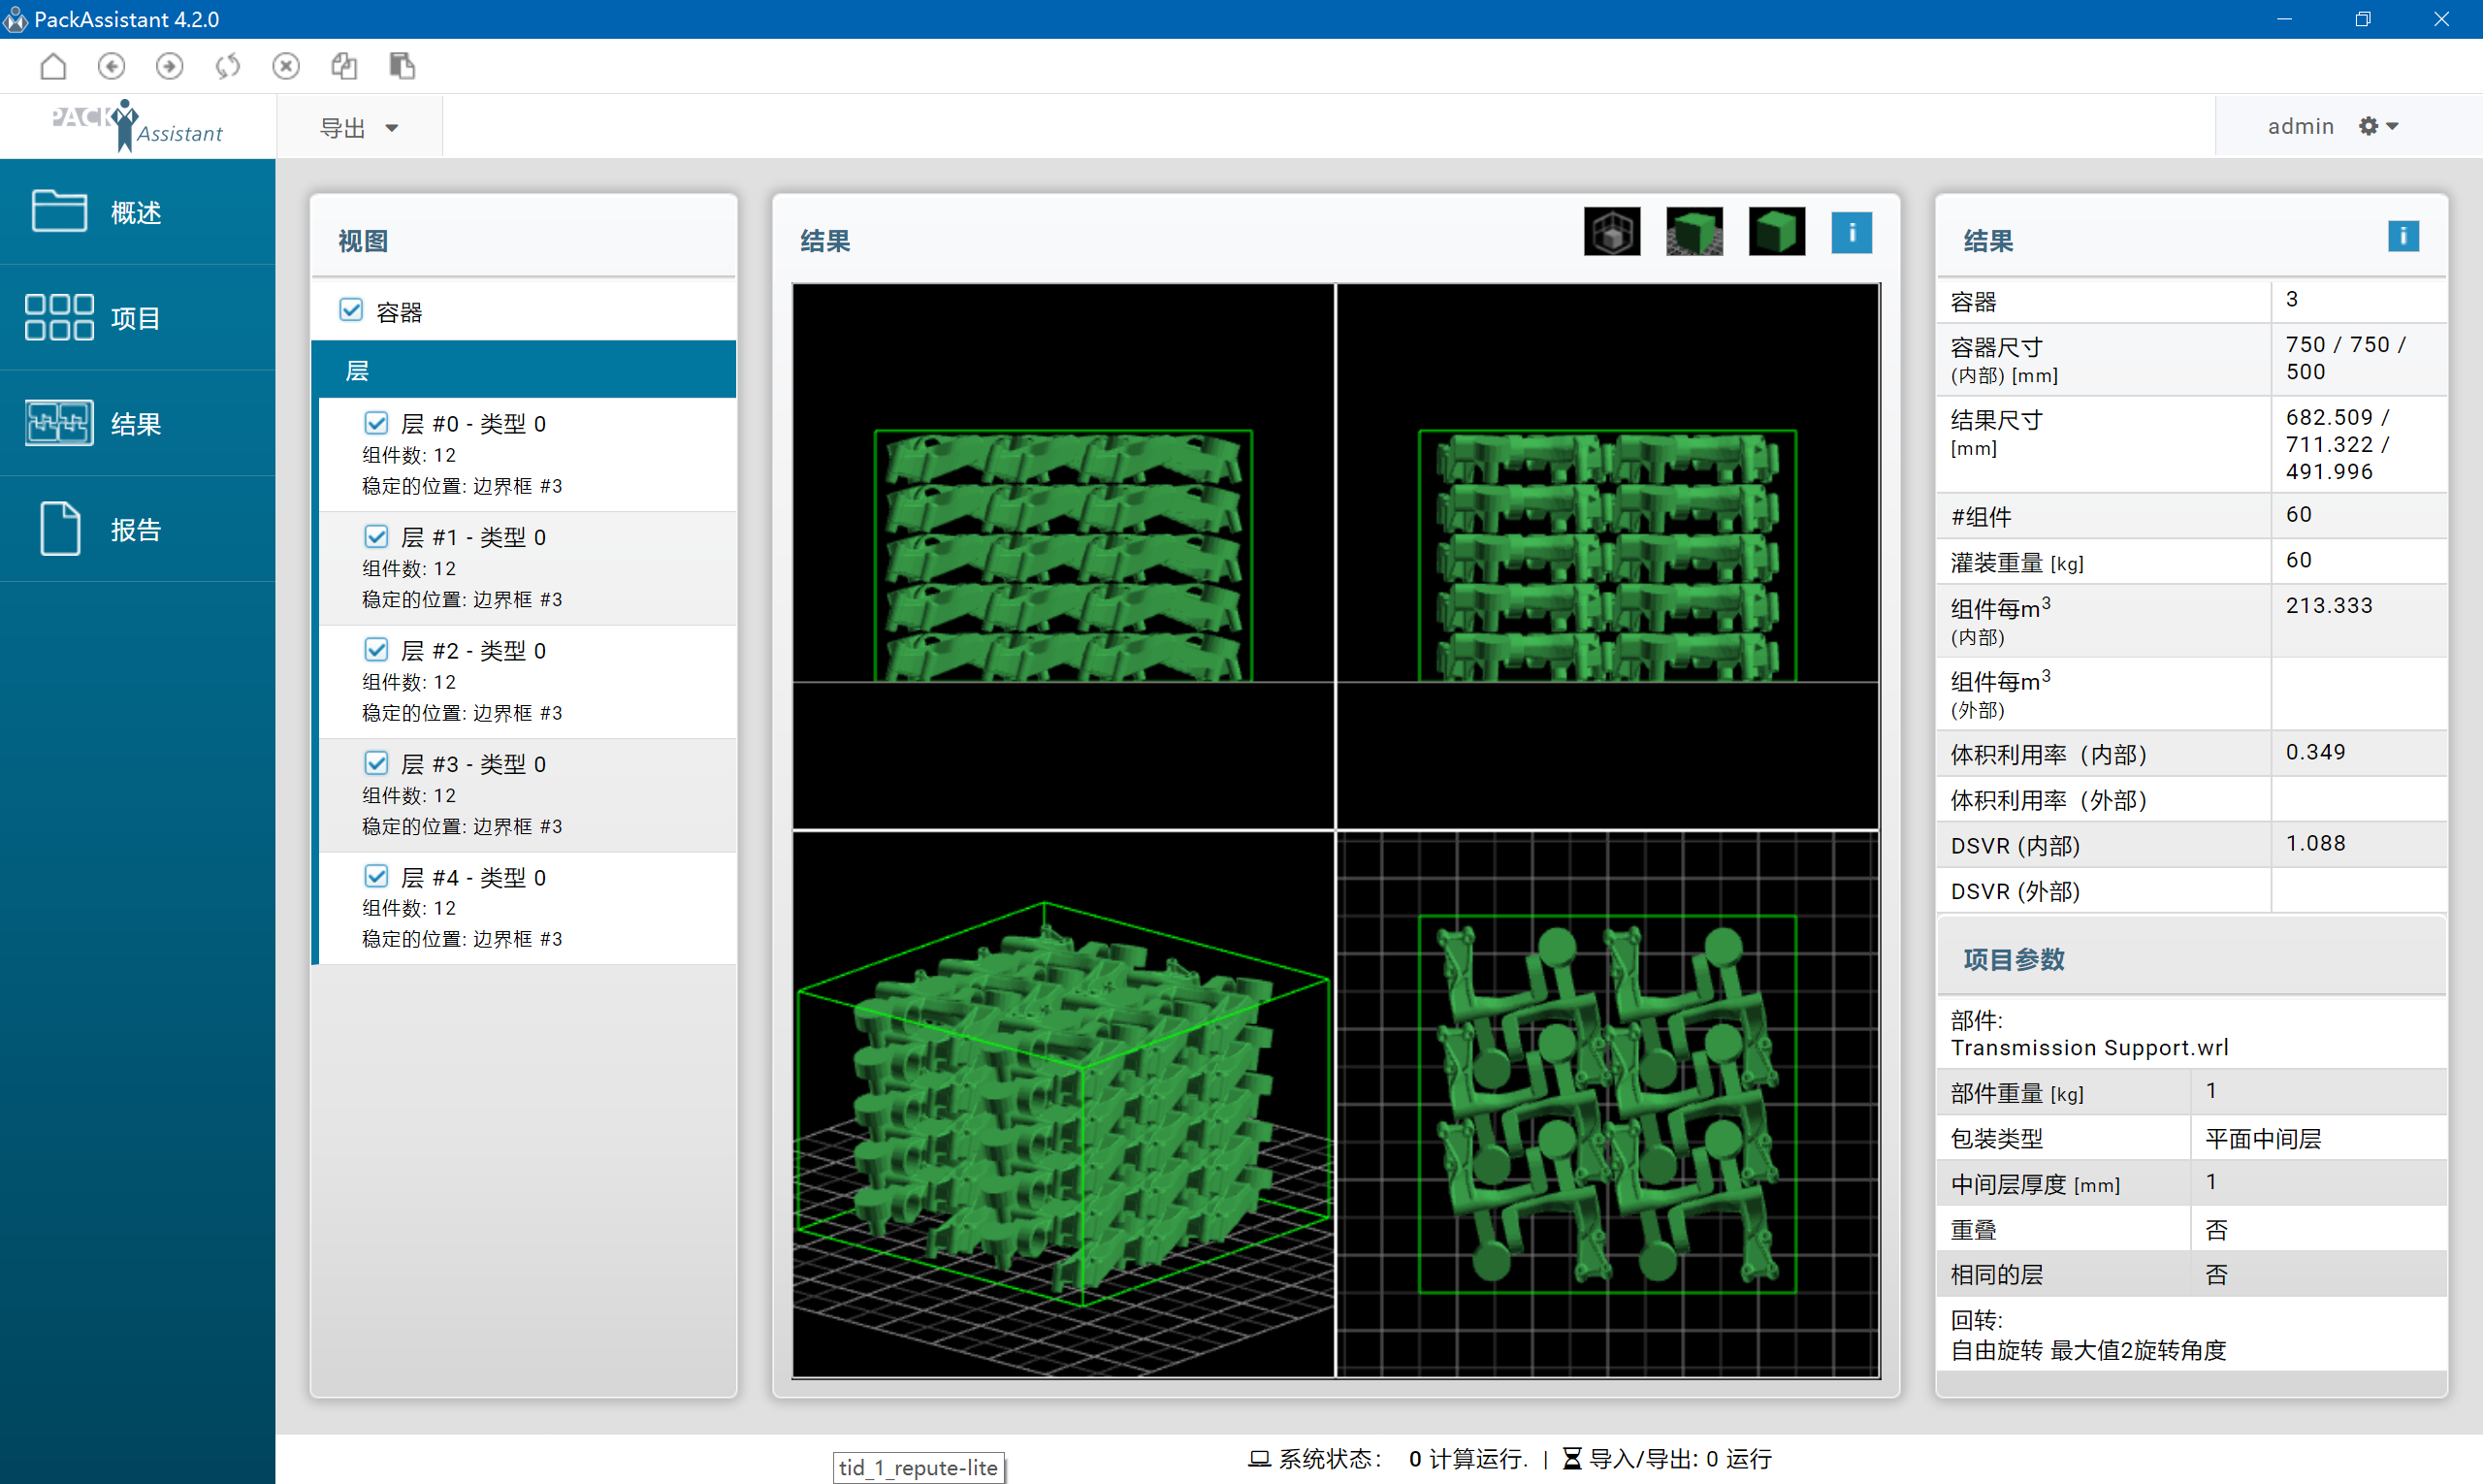
Task: Click the forward navigation arrow icon
Action: pos(169,66)
